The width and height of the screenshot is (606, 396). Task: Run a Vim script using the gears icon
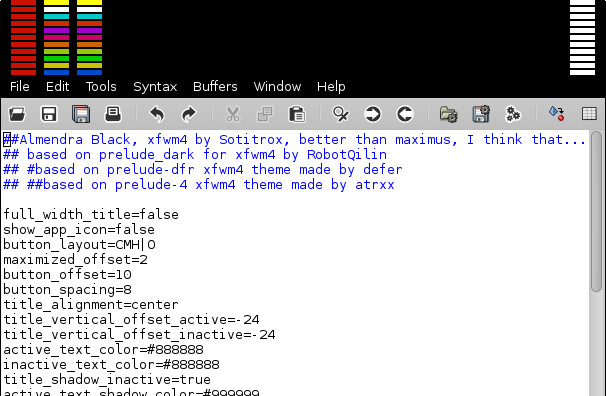tap(513, 114)
